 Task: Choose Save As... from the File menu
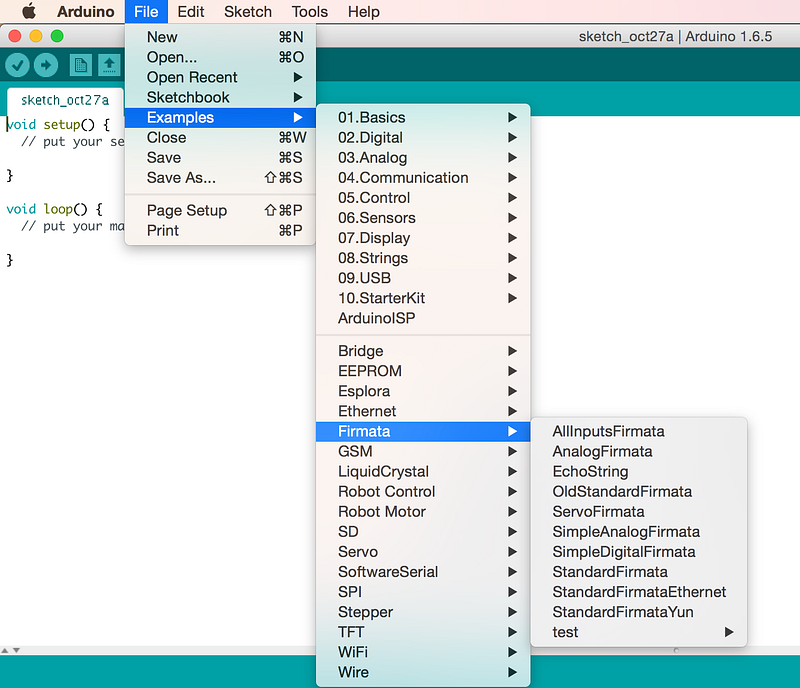click(x=220, y=178)
